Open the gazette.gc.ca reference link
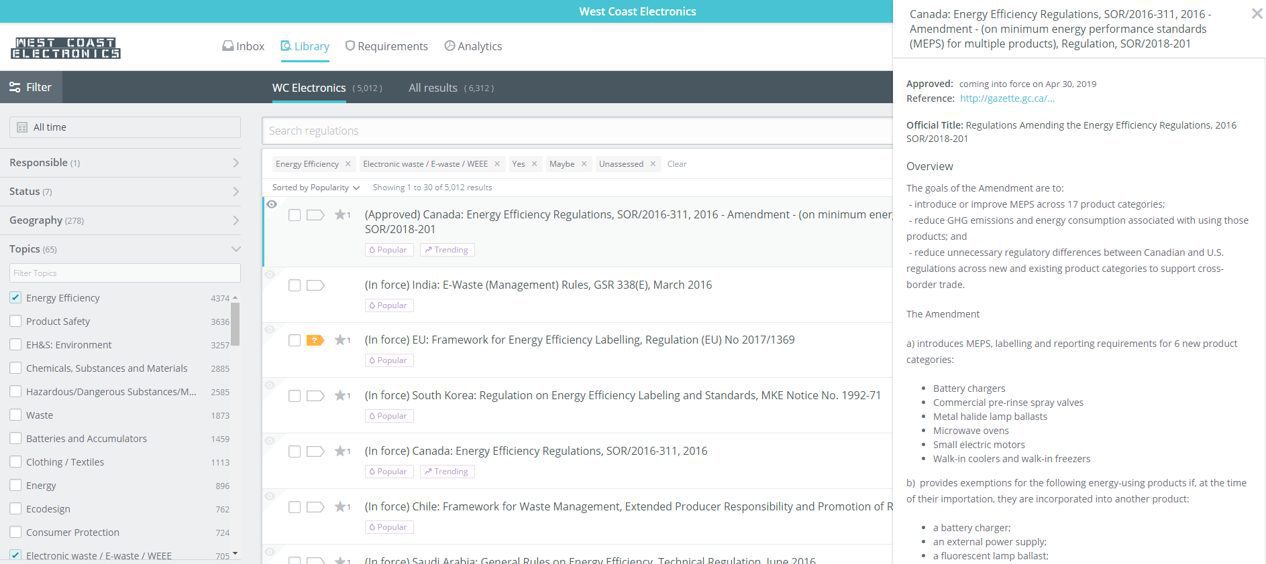The width and height of the screenshot is (1266, 564). click(x=1007, y=98)
